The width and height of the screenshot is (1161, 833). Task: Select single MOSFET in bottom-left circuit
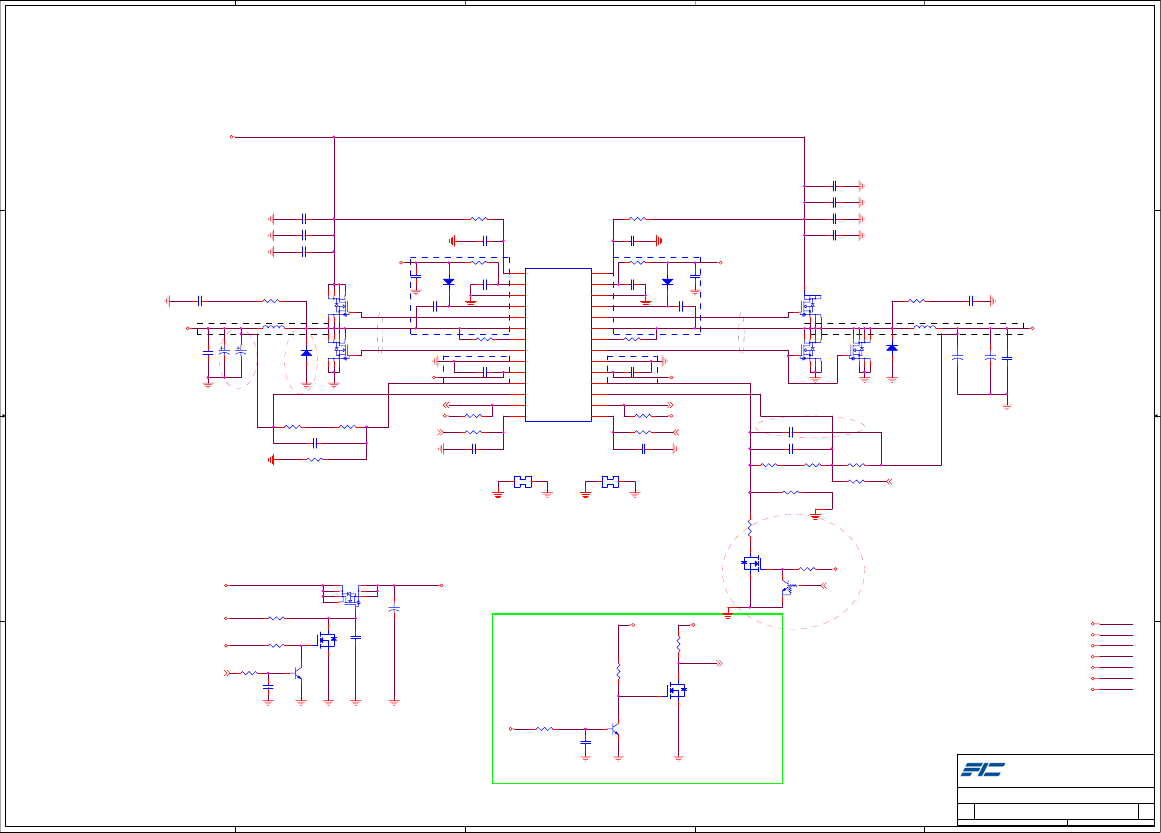point(327,640)
